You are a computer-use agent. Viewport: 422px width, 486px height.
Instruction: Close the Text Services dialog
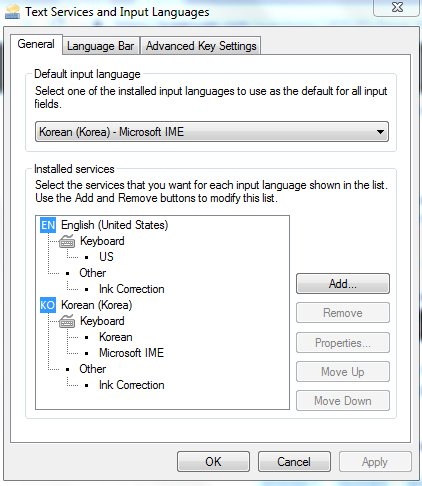[x=397, y=7]
